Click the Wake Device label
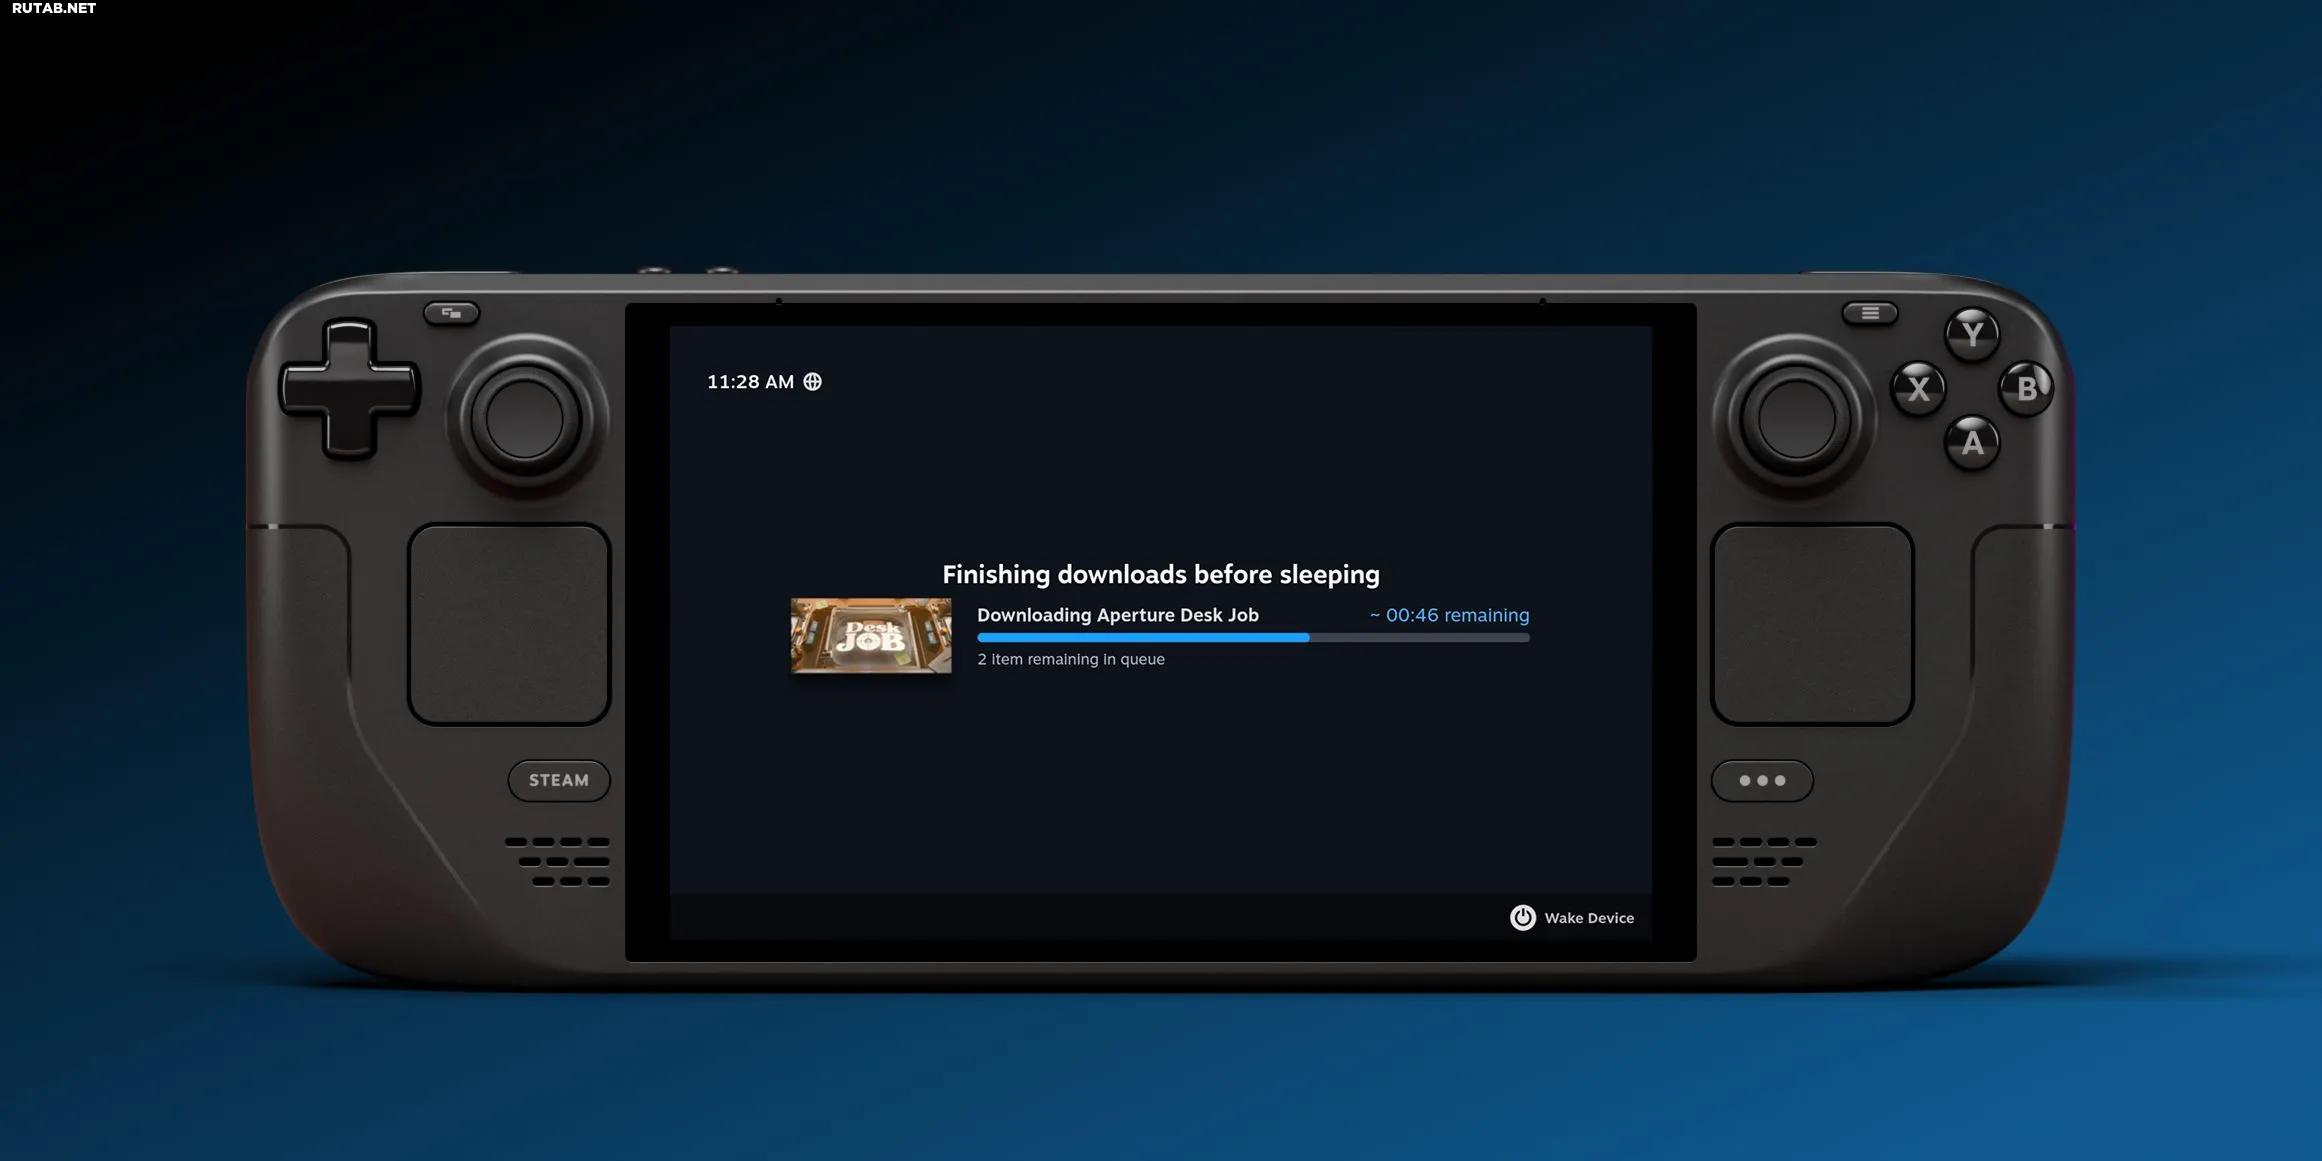This screenshot has width=2322, height=1161. click(x=1588, y=918)
